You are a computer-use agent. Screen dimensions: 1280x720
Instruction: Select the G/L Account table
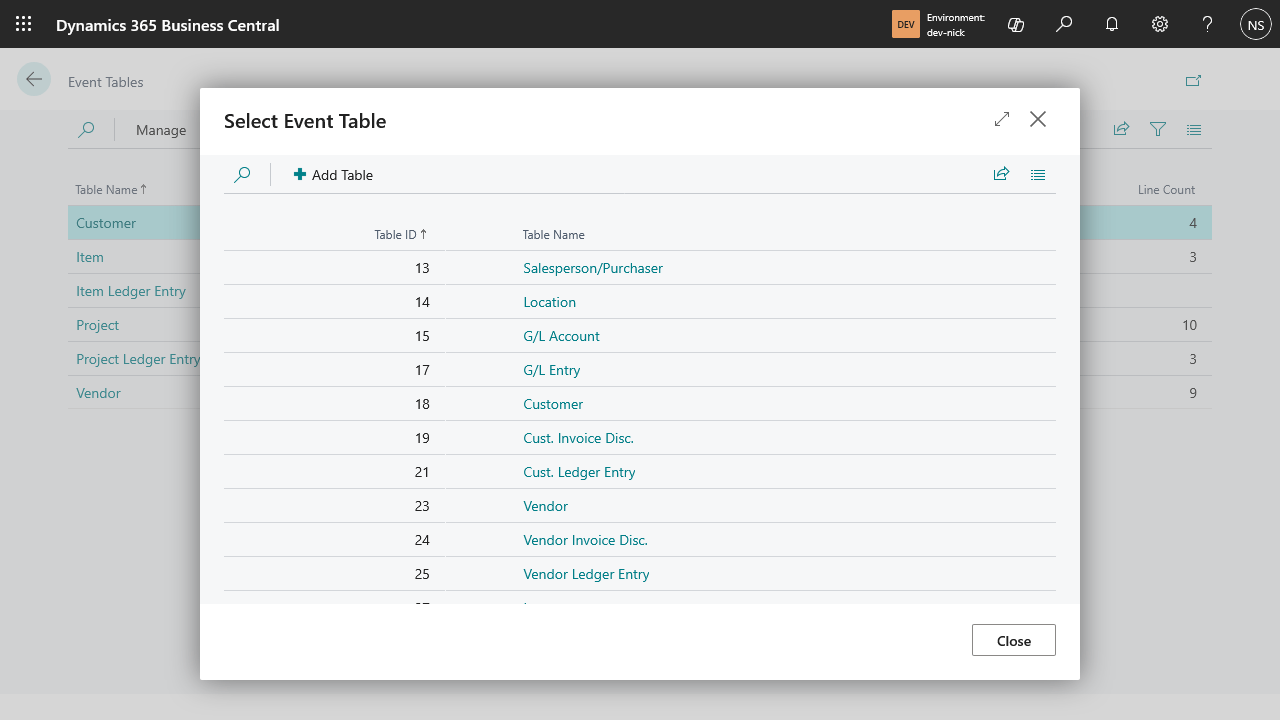coord(561,336)
